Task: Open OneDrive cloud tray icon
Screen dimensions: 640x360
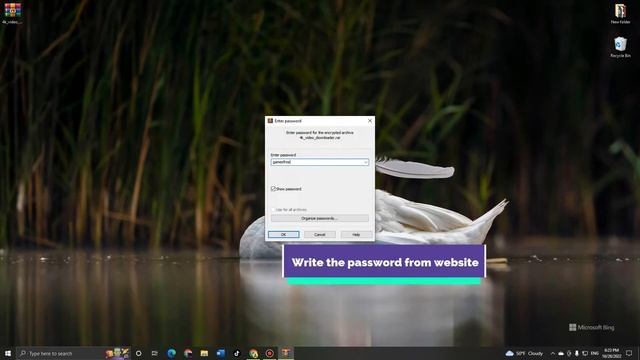Action: (x=561, y=353)
